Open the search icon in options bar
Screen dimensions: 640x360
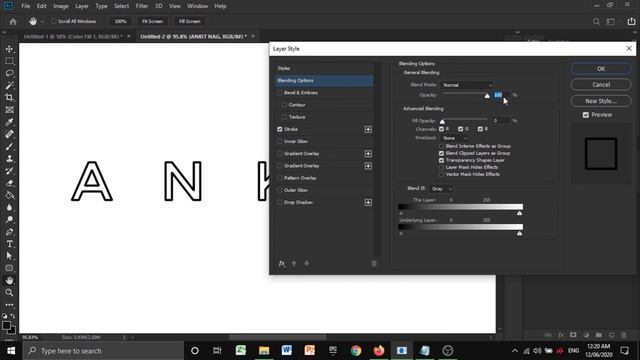596,22
